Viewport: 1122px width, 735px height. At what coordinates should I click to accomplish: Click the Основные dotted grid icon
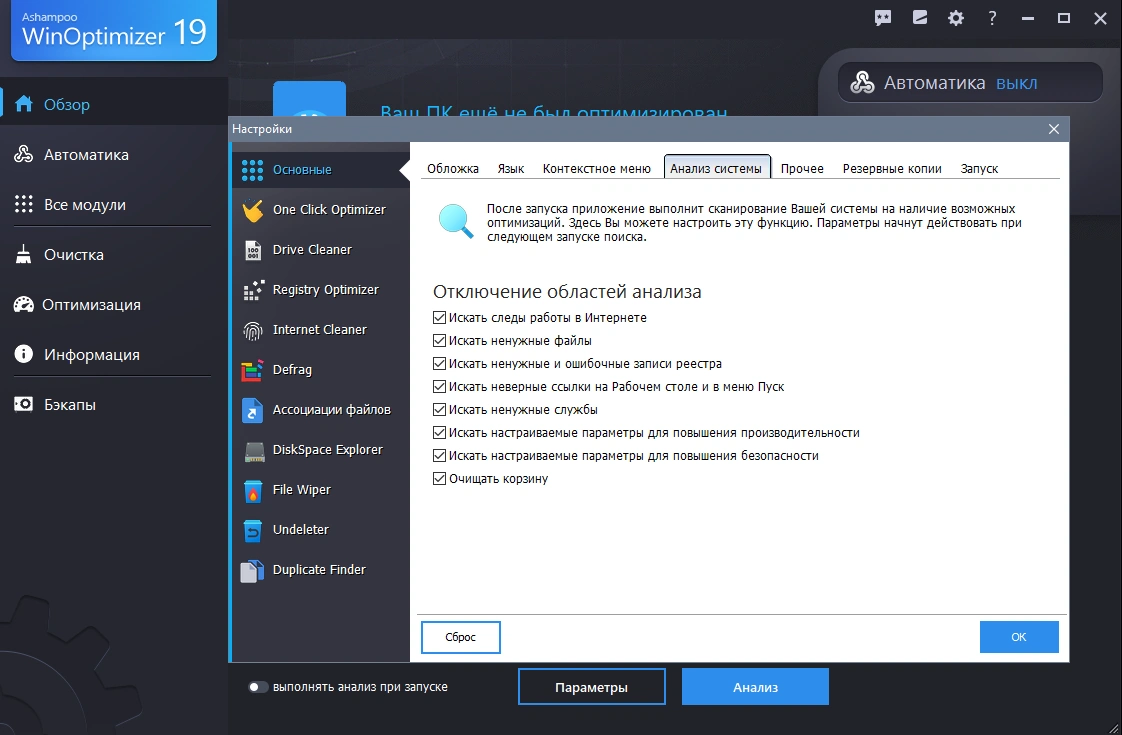pos(252,170)
